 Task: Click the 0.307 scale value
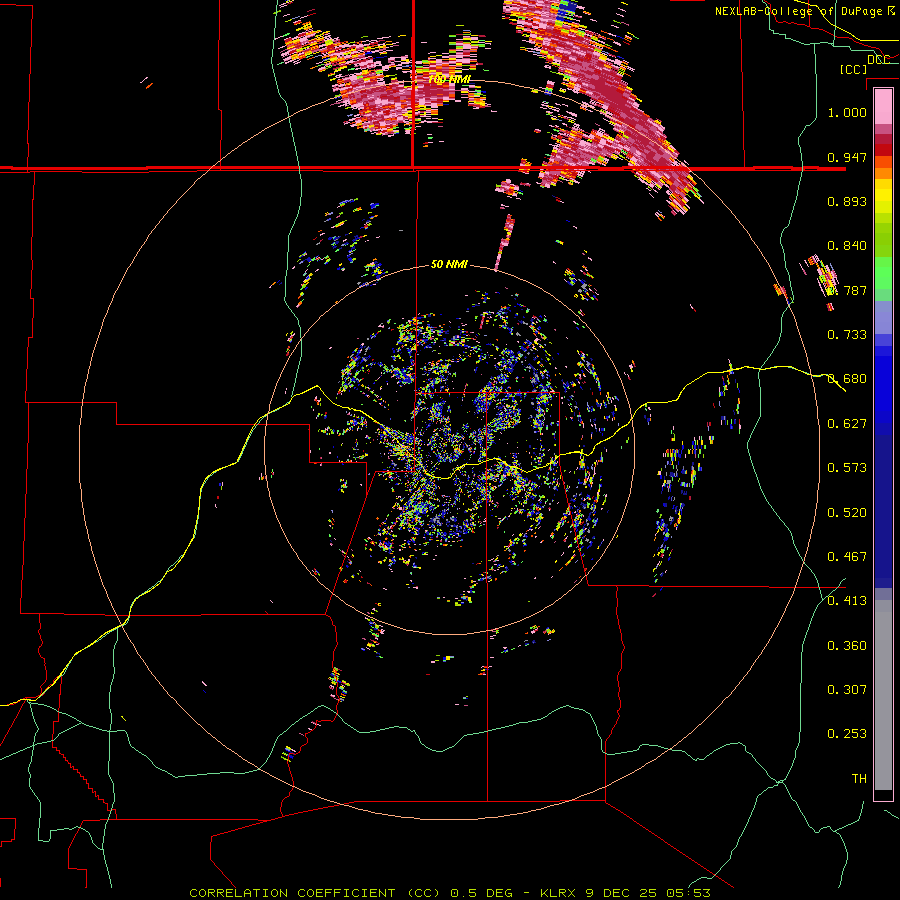click(847, 690)
